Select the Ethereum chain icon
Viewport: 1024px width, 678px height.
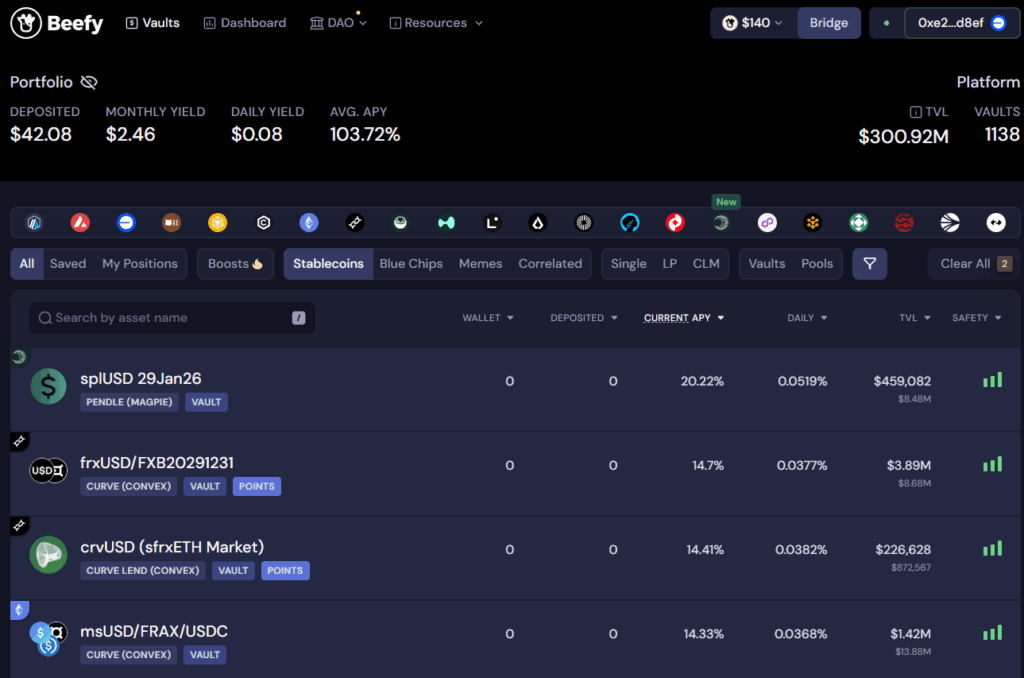coord(309,223)
